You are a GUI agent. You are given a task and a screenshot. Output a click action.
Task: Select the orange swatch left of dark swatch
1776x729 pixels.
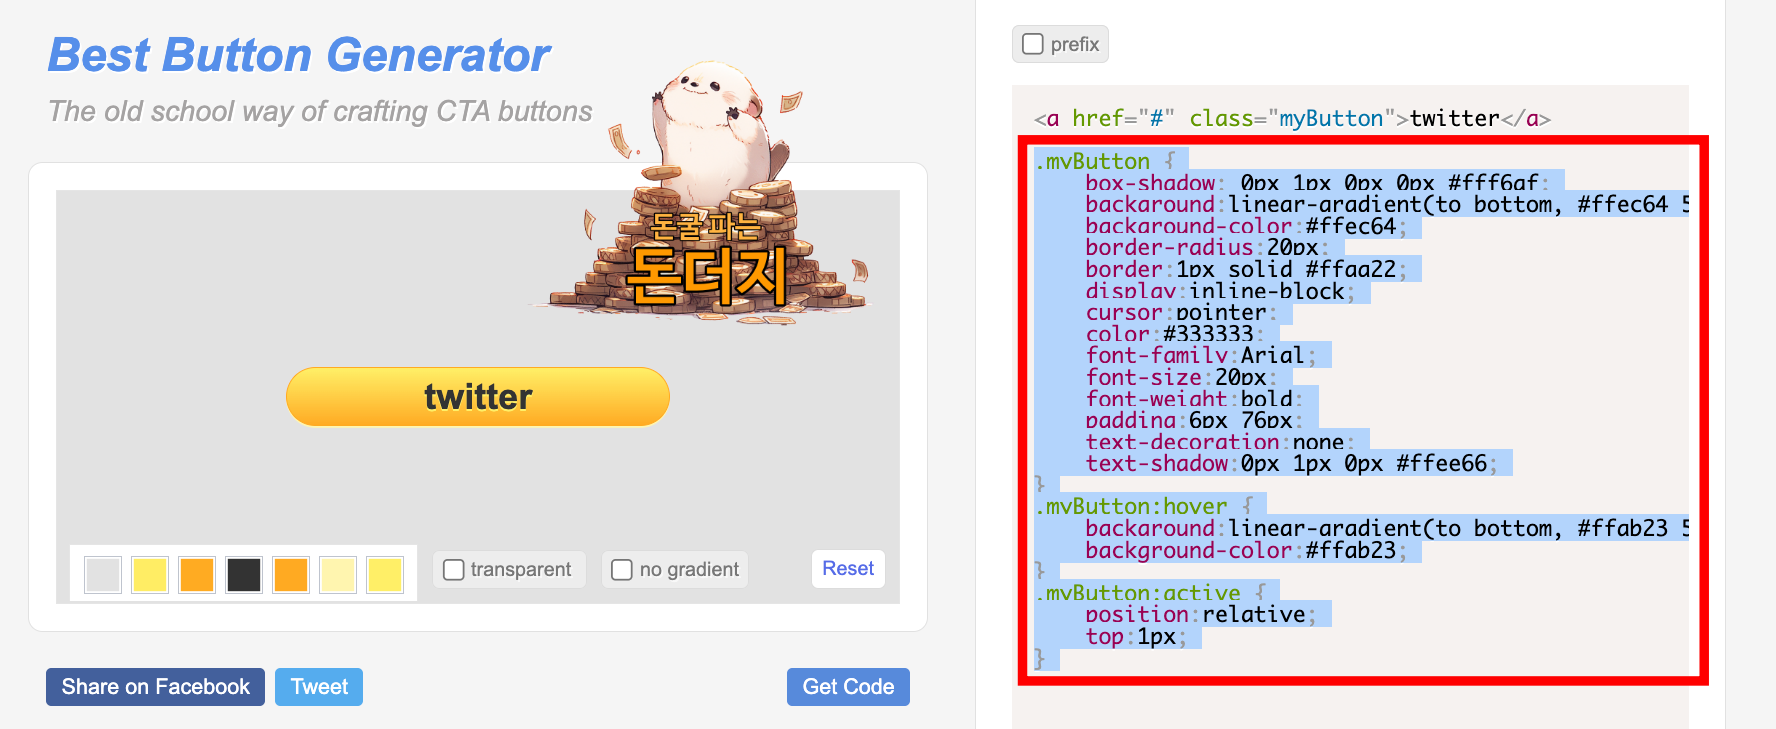(x=197, y=575)
